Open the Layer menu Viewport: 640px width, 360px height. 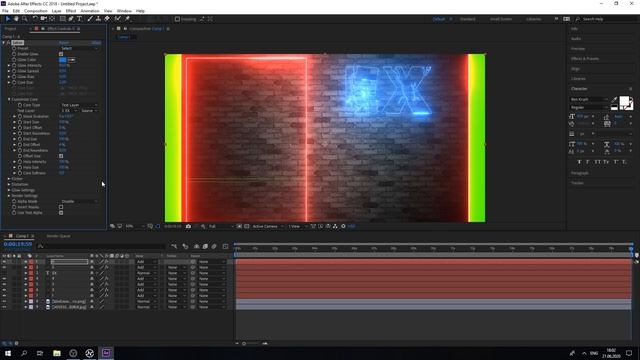coord(57,11)
